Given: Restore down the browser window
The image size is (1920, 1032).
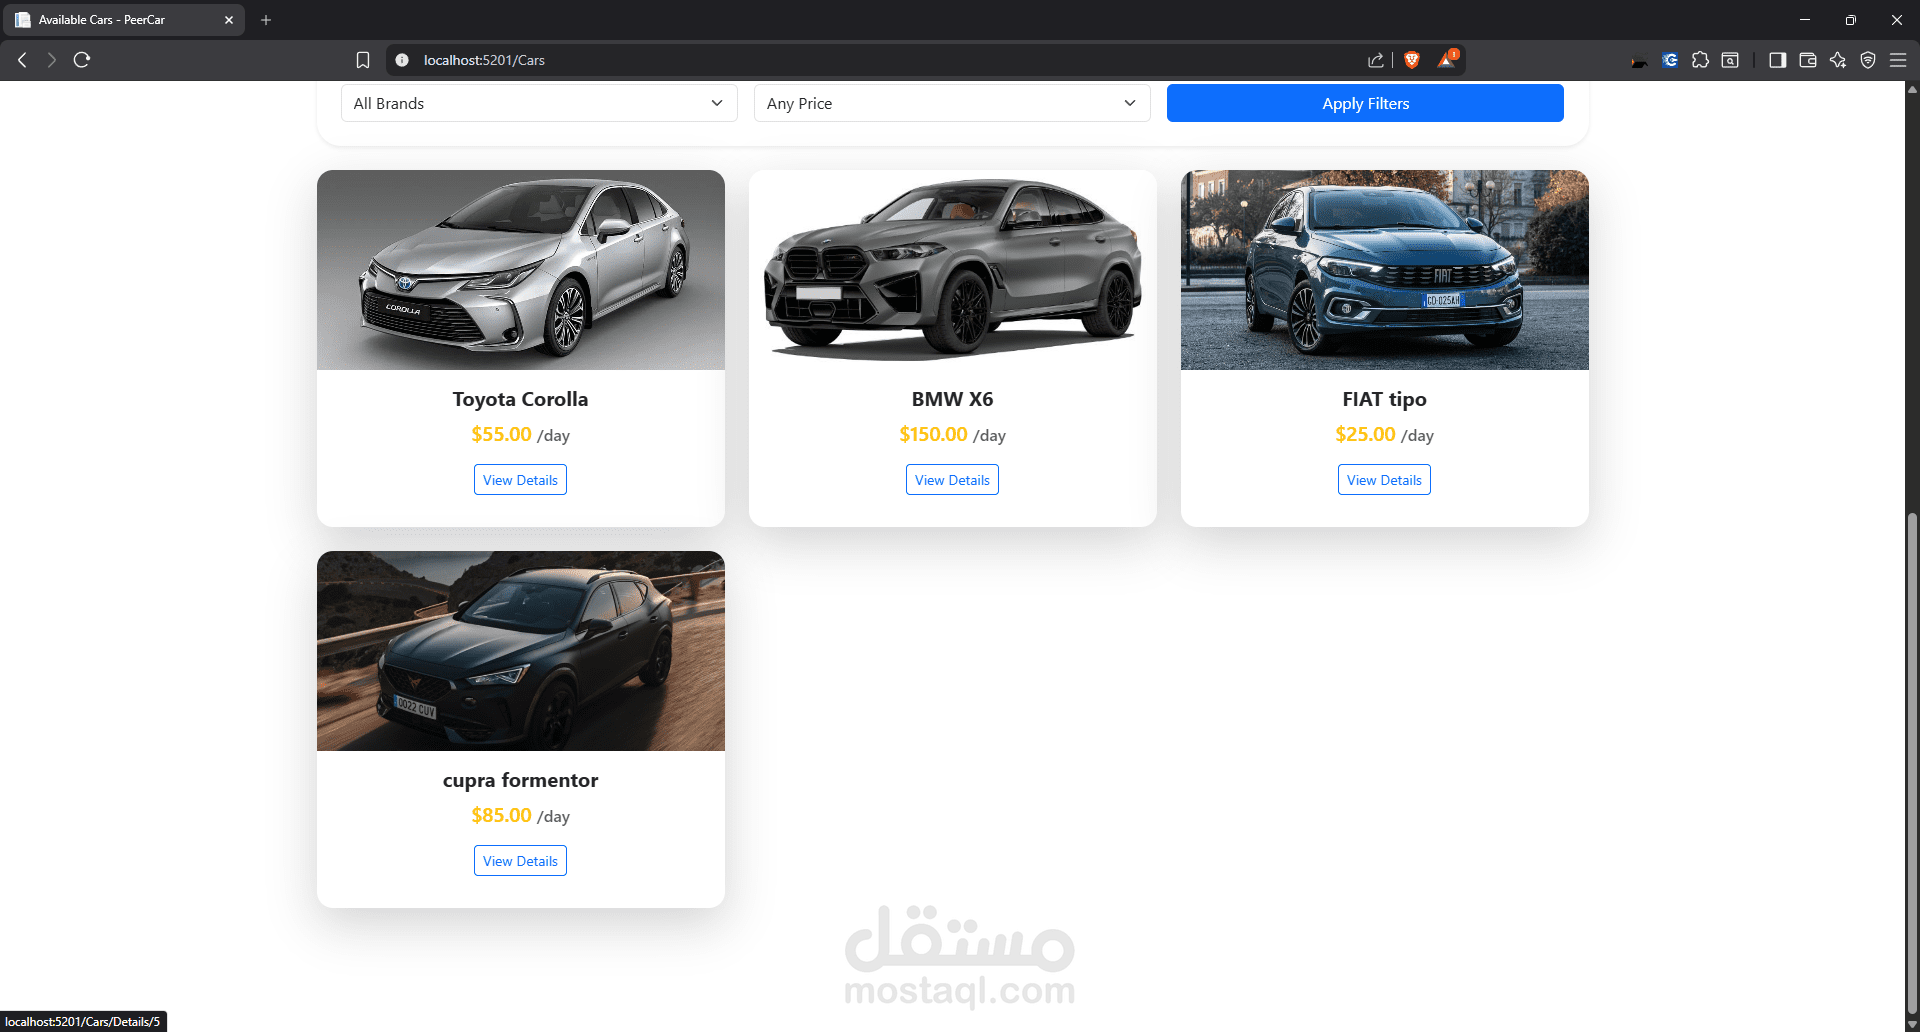Looking at the screenshot, I should coord(1851,20).
